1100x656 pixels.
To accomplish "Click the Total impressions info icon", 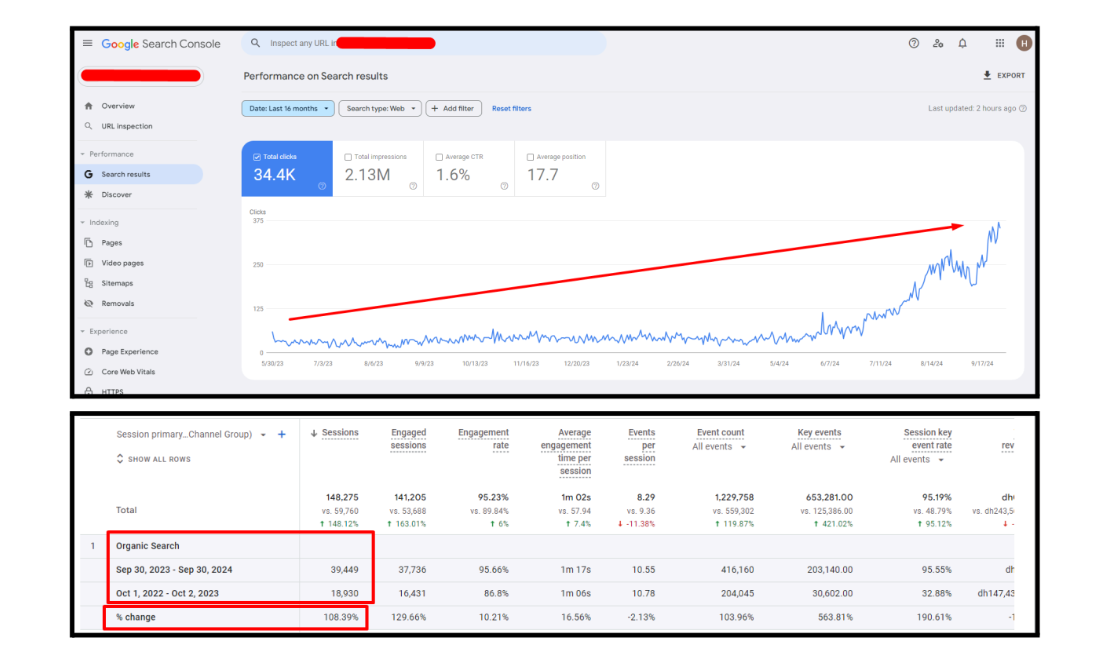I will tap(413, 186).
